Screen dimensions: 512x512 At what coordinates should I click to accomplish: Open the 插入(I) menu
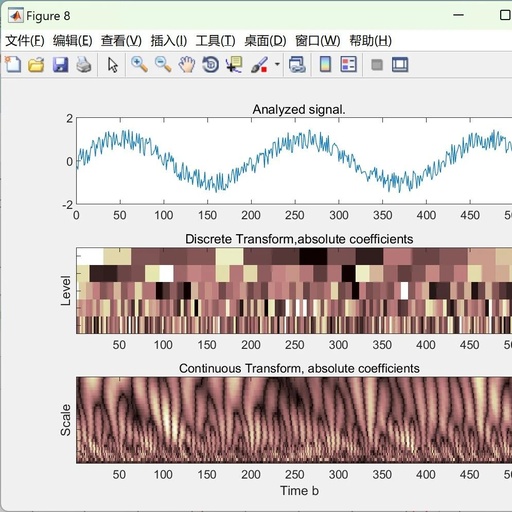point(169,41)
